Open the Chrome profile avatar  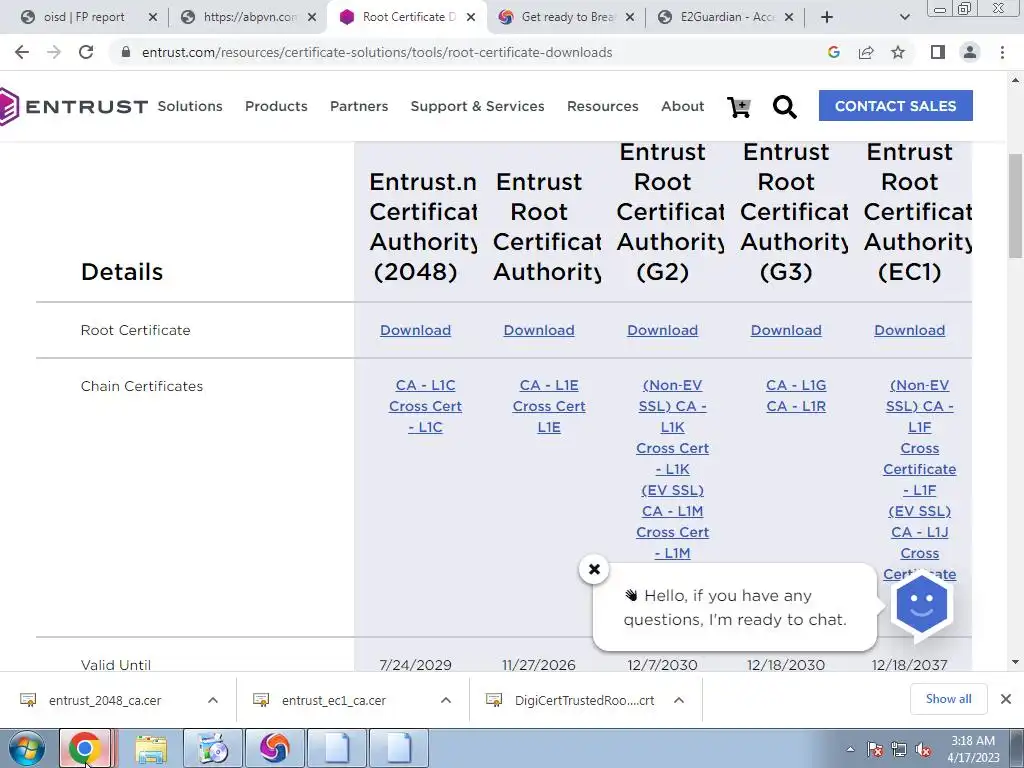click(970, 52)
